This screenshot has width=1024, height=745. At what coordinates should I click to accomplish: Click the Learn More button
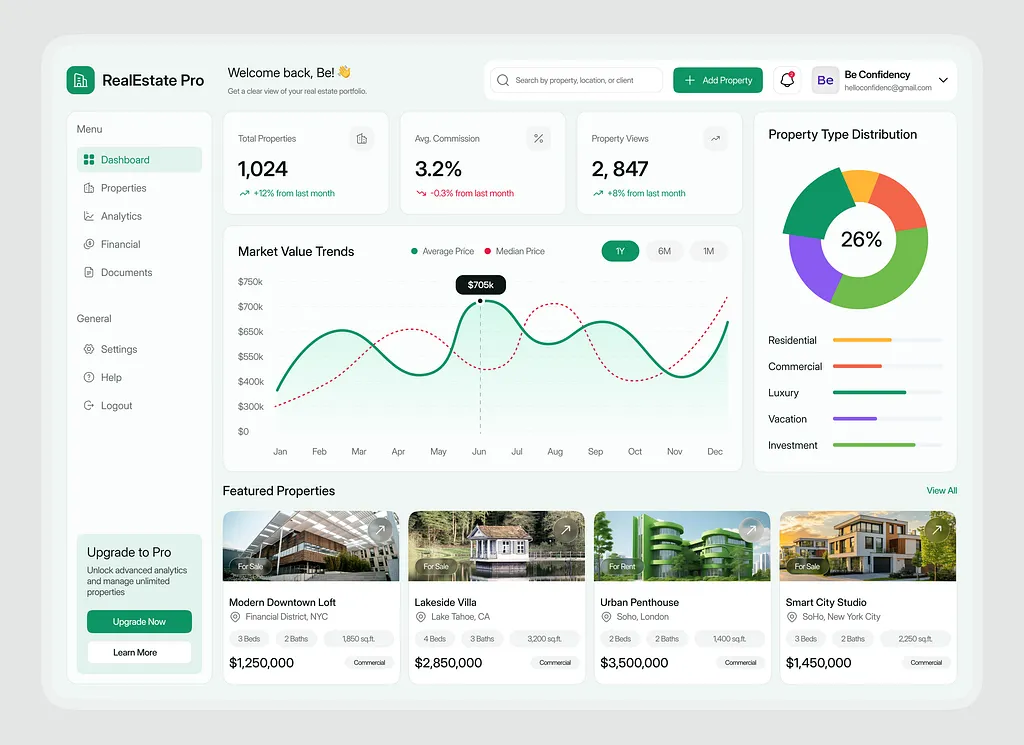[x=139, y=652]
